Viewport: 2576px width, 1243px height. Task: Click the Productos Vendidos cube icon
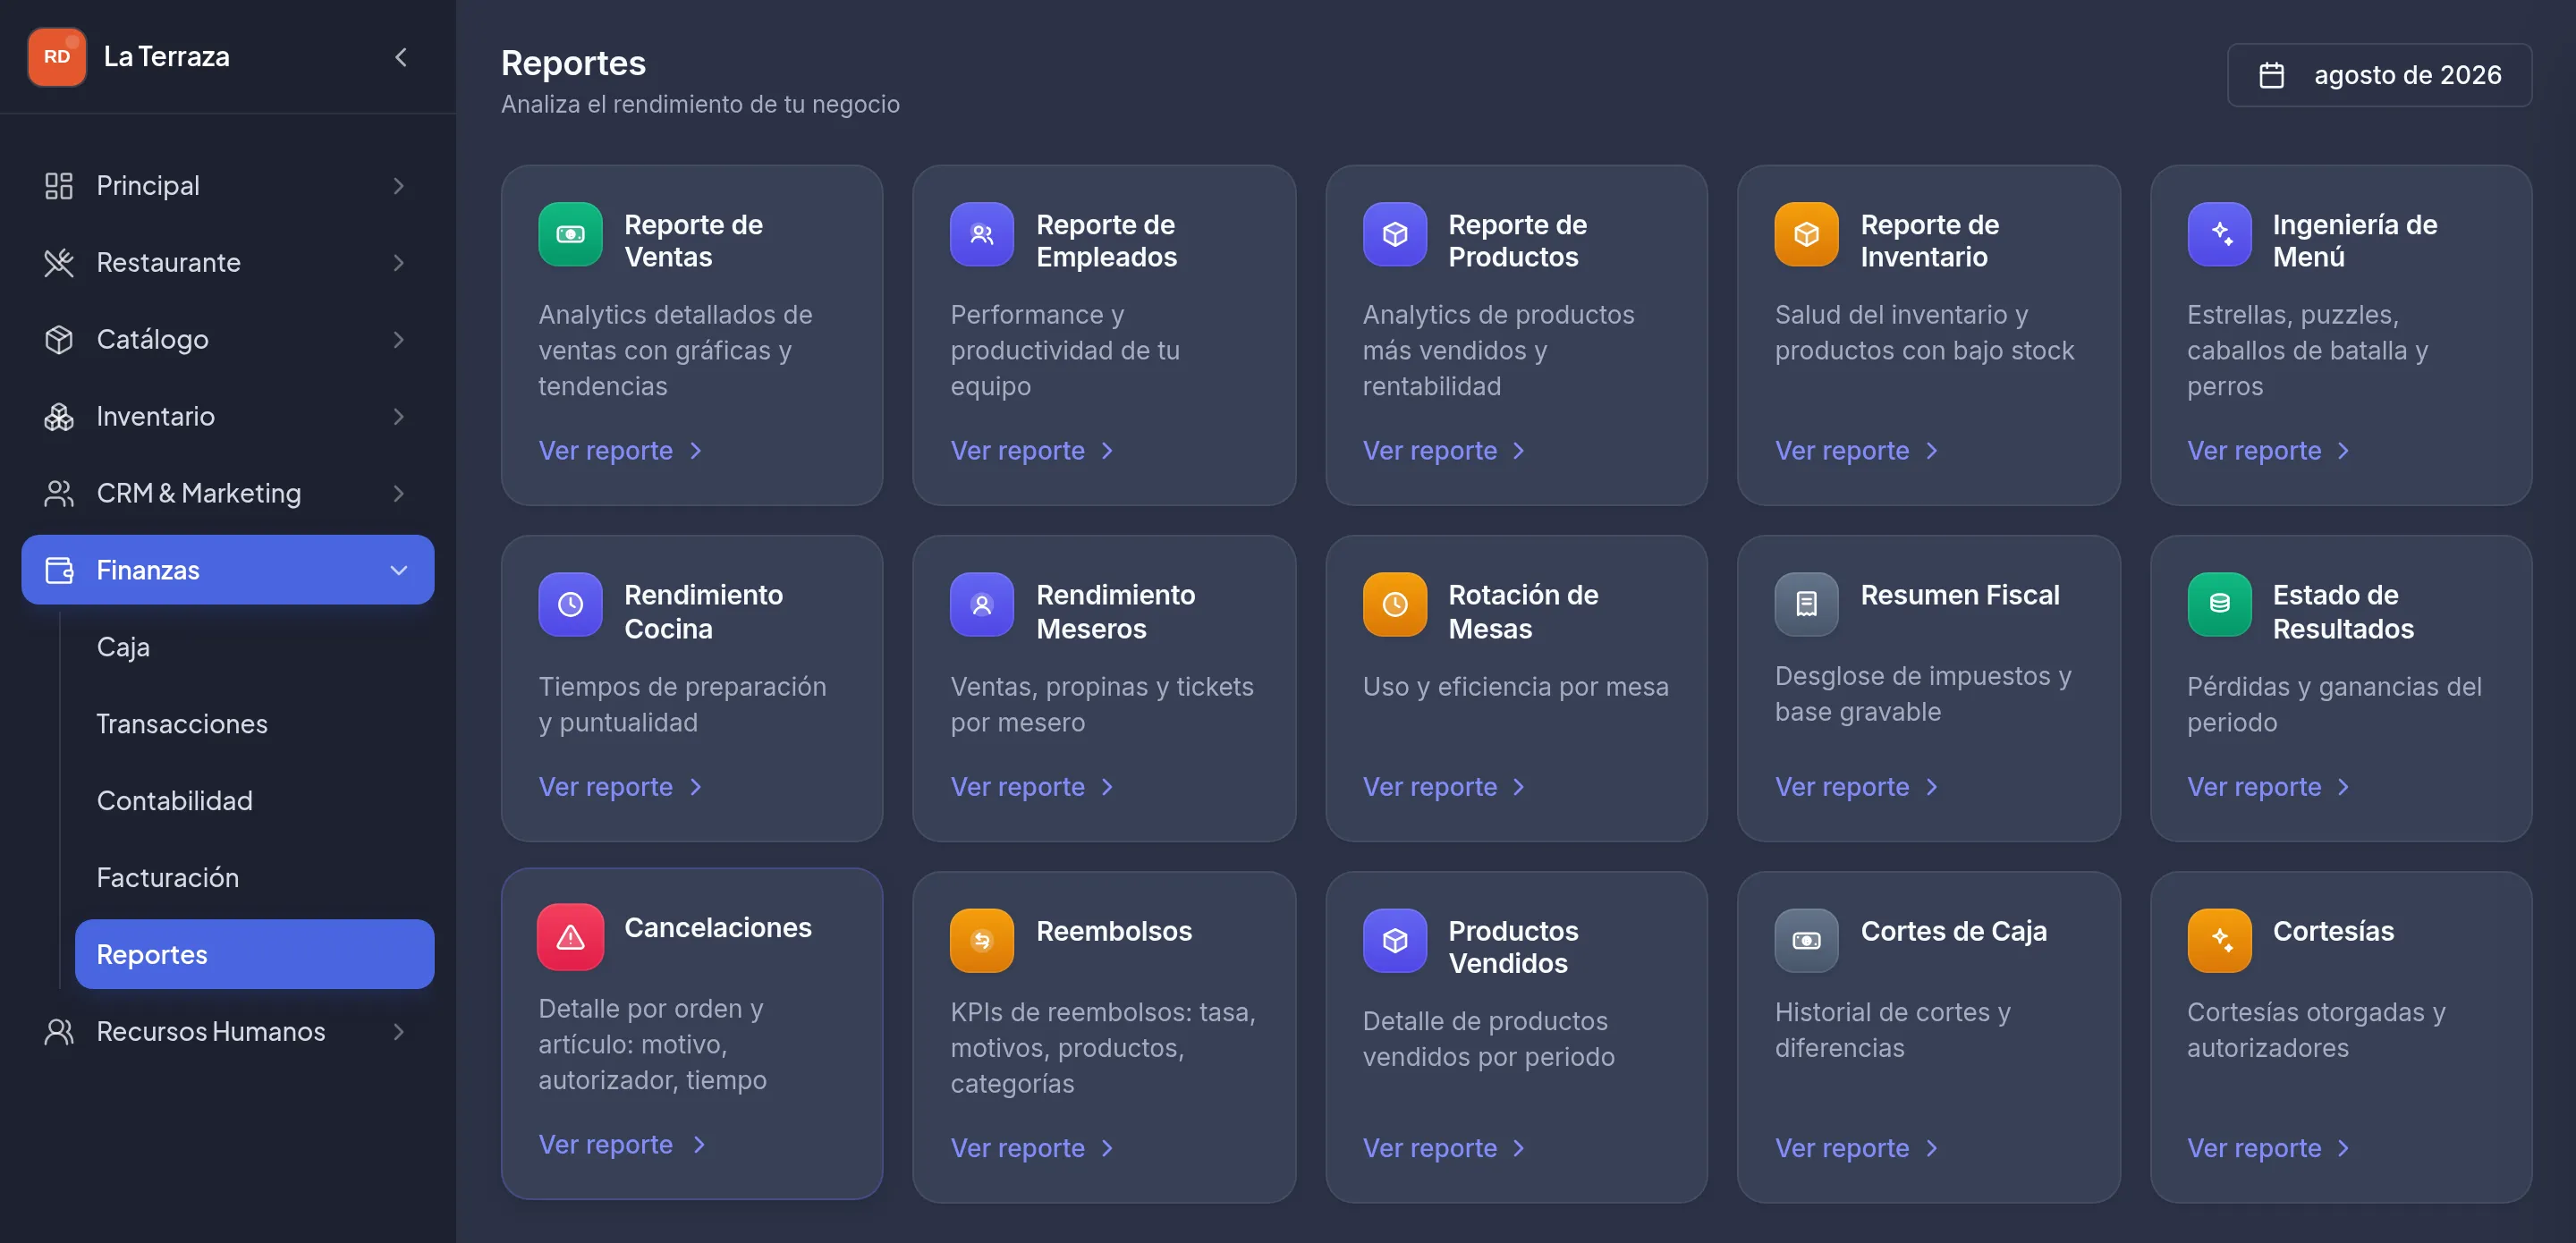pyautogui.click(x=1395, y=940)
